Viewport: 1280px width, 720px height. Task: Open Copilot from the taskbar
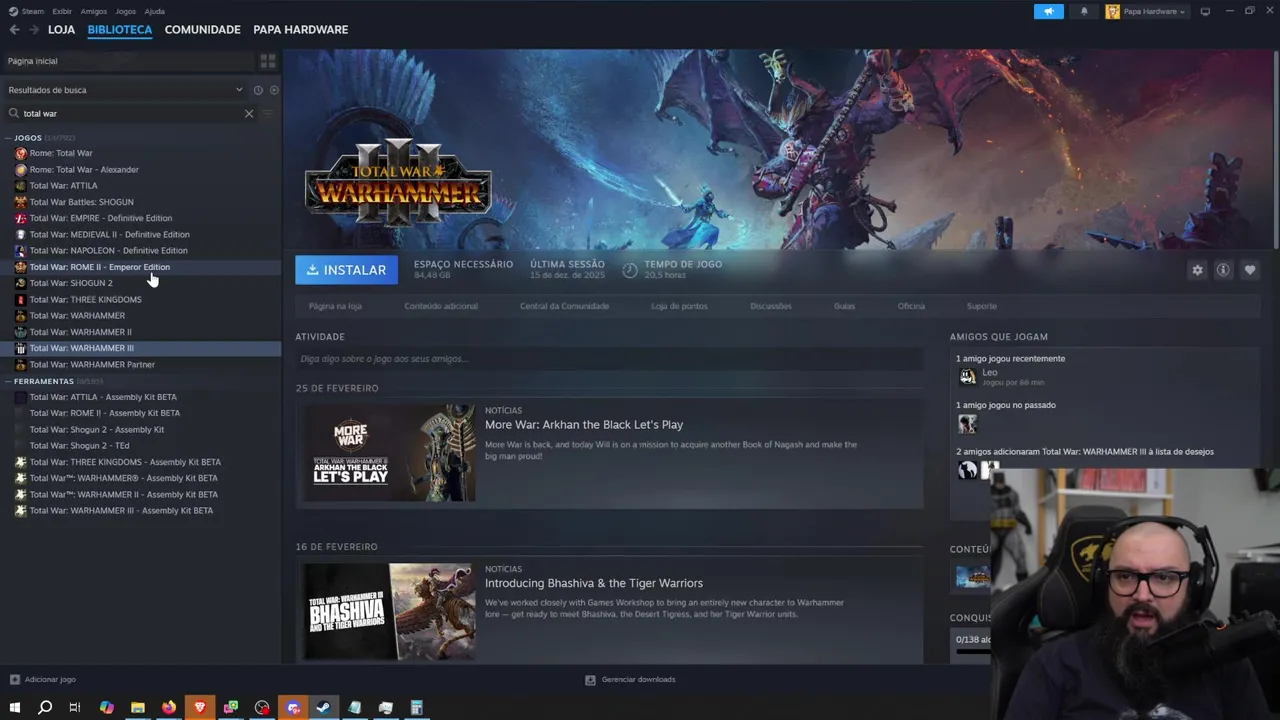pyautogui.click(x=107, y=708)
